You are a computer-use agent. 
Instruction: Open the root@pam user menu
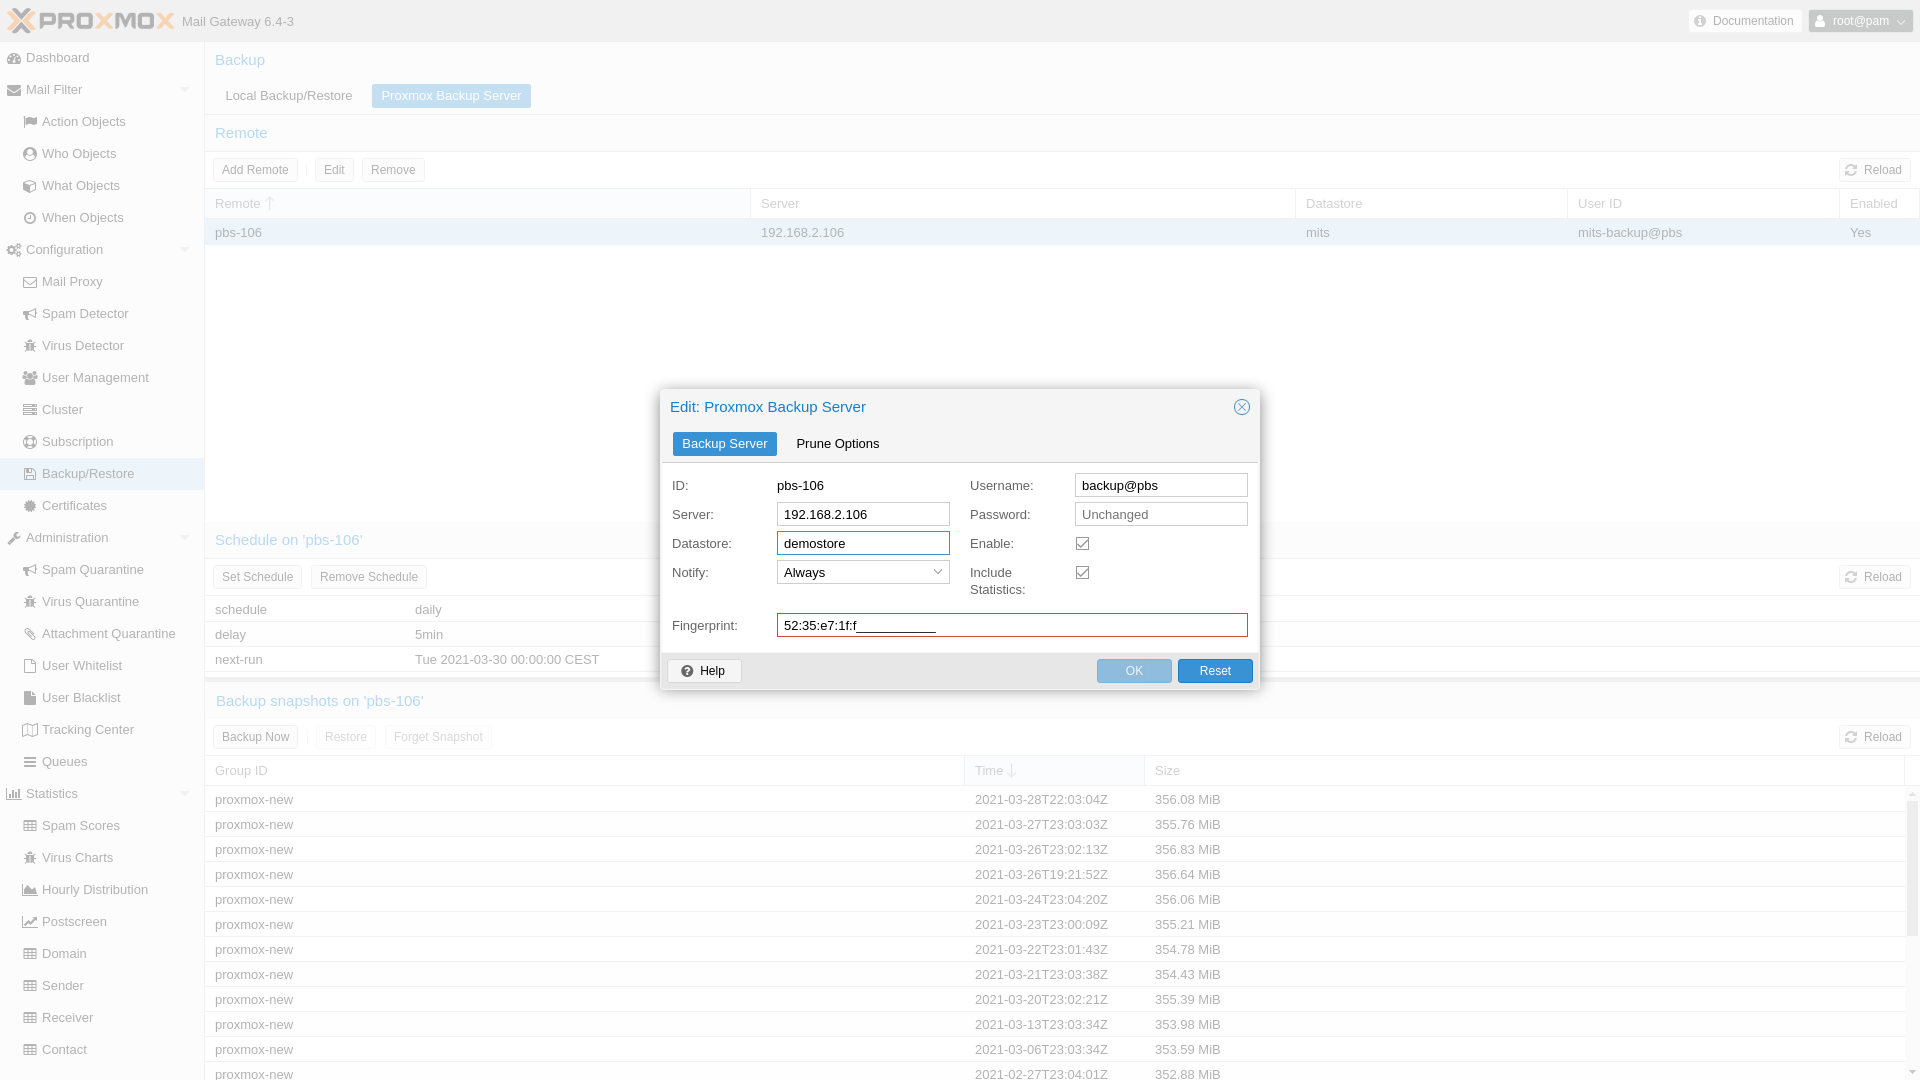(1860, 21)
